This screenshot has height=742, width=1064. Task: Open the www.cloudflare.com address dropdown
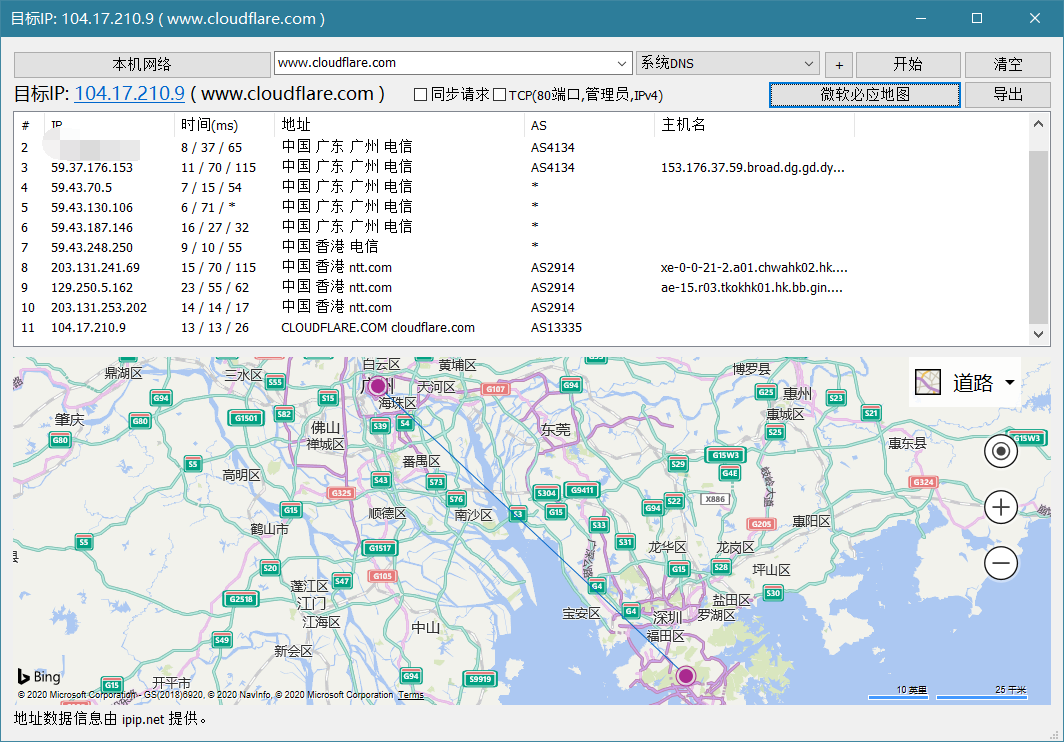point(621,63)
